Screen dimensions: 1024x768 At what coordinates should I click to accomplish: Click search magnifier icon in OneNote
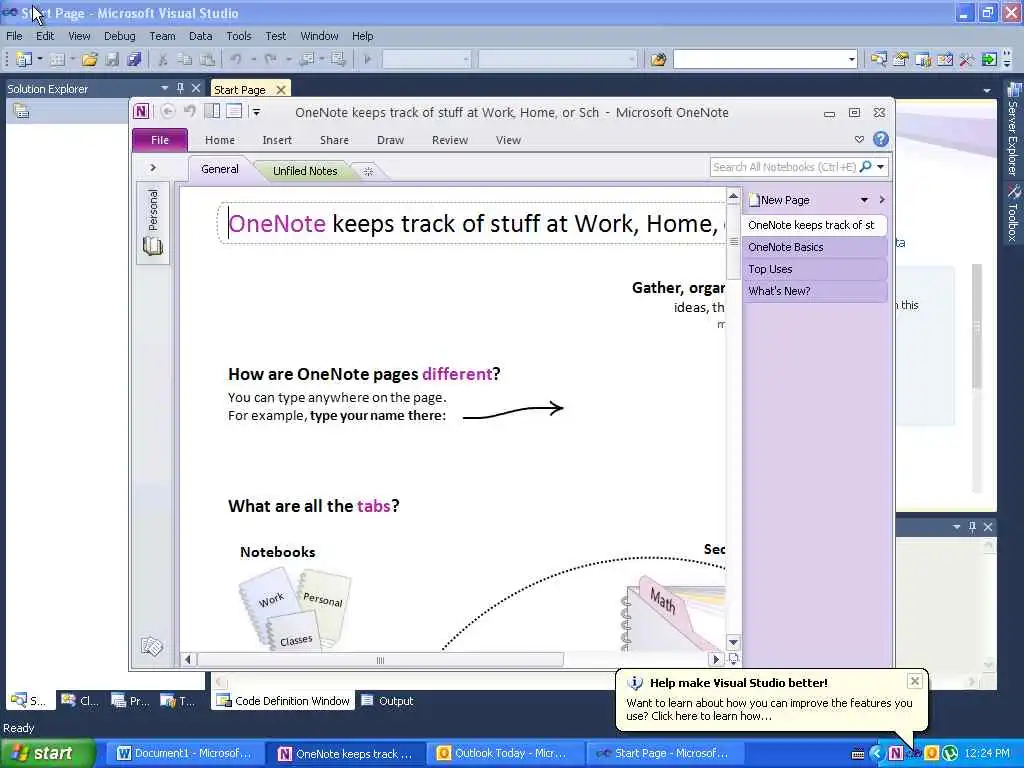tap(866, 167)
